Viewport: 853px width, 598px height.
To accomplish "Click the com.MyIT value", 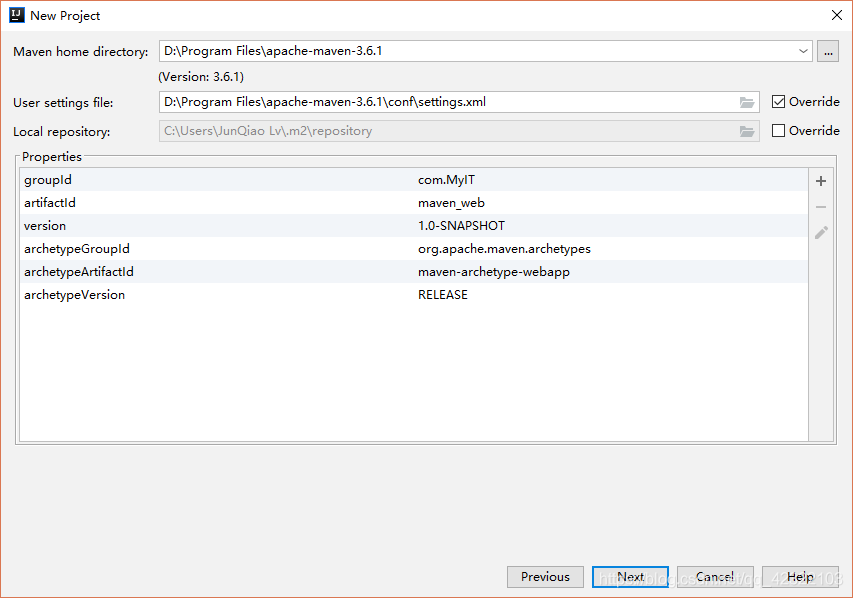I will (446, 180).
